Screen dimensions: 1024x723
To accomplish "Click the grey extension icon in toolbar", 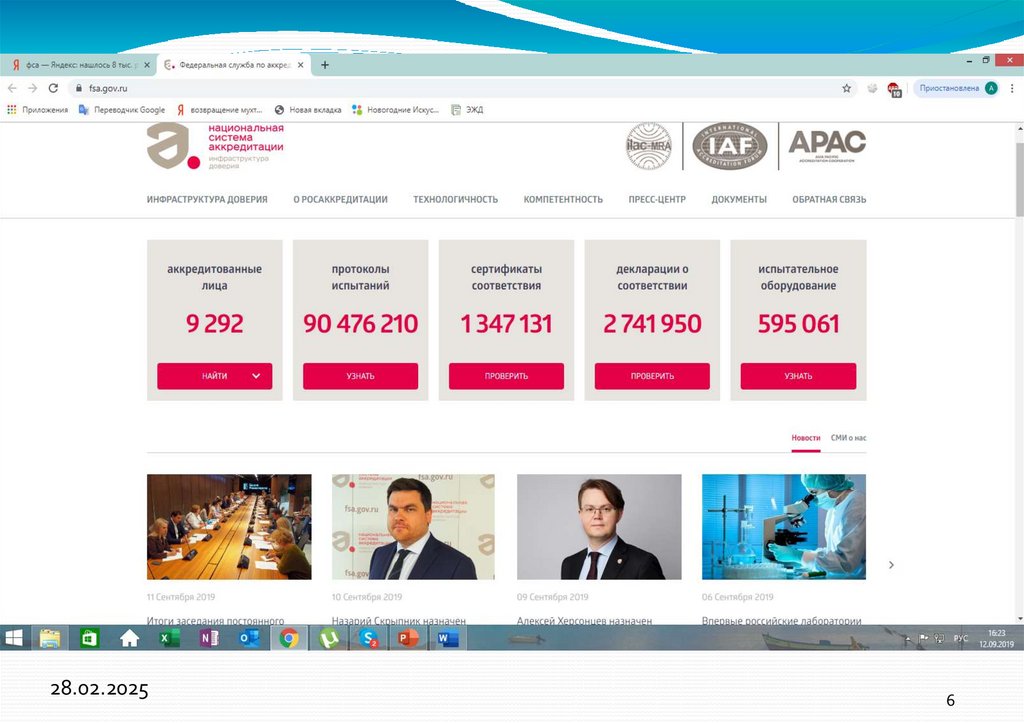I will (x=872, y=88).
